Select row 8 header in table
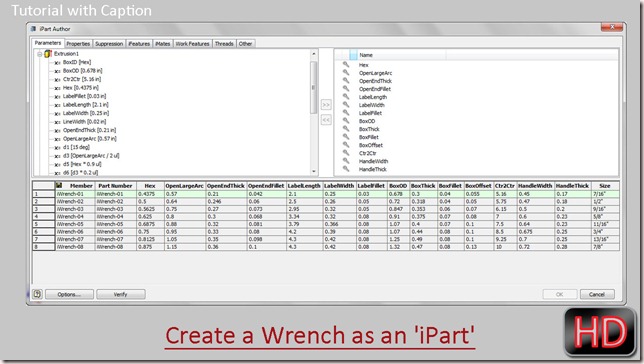644x364 pixels. click(44, 247)
